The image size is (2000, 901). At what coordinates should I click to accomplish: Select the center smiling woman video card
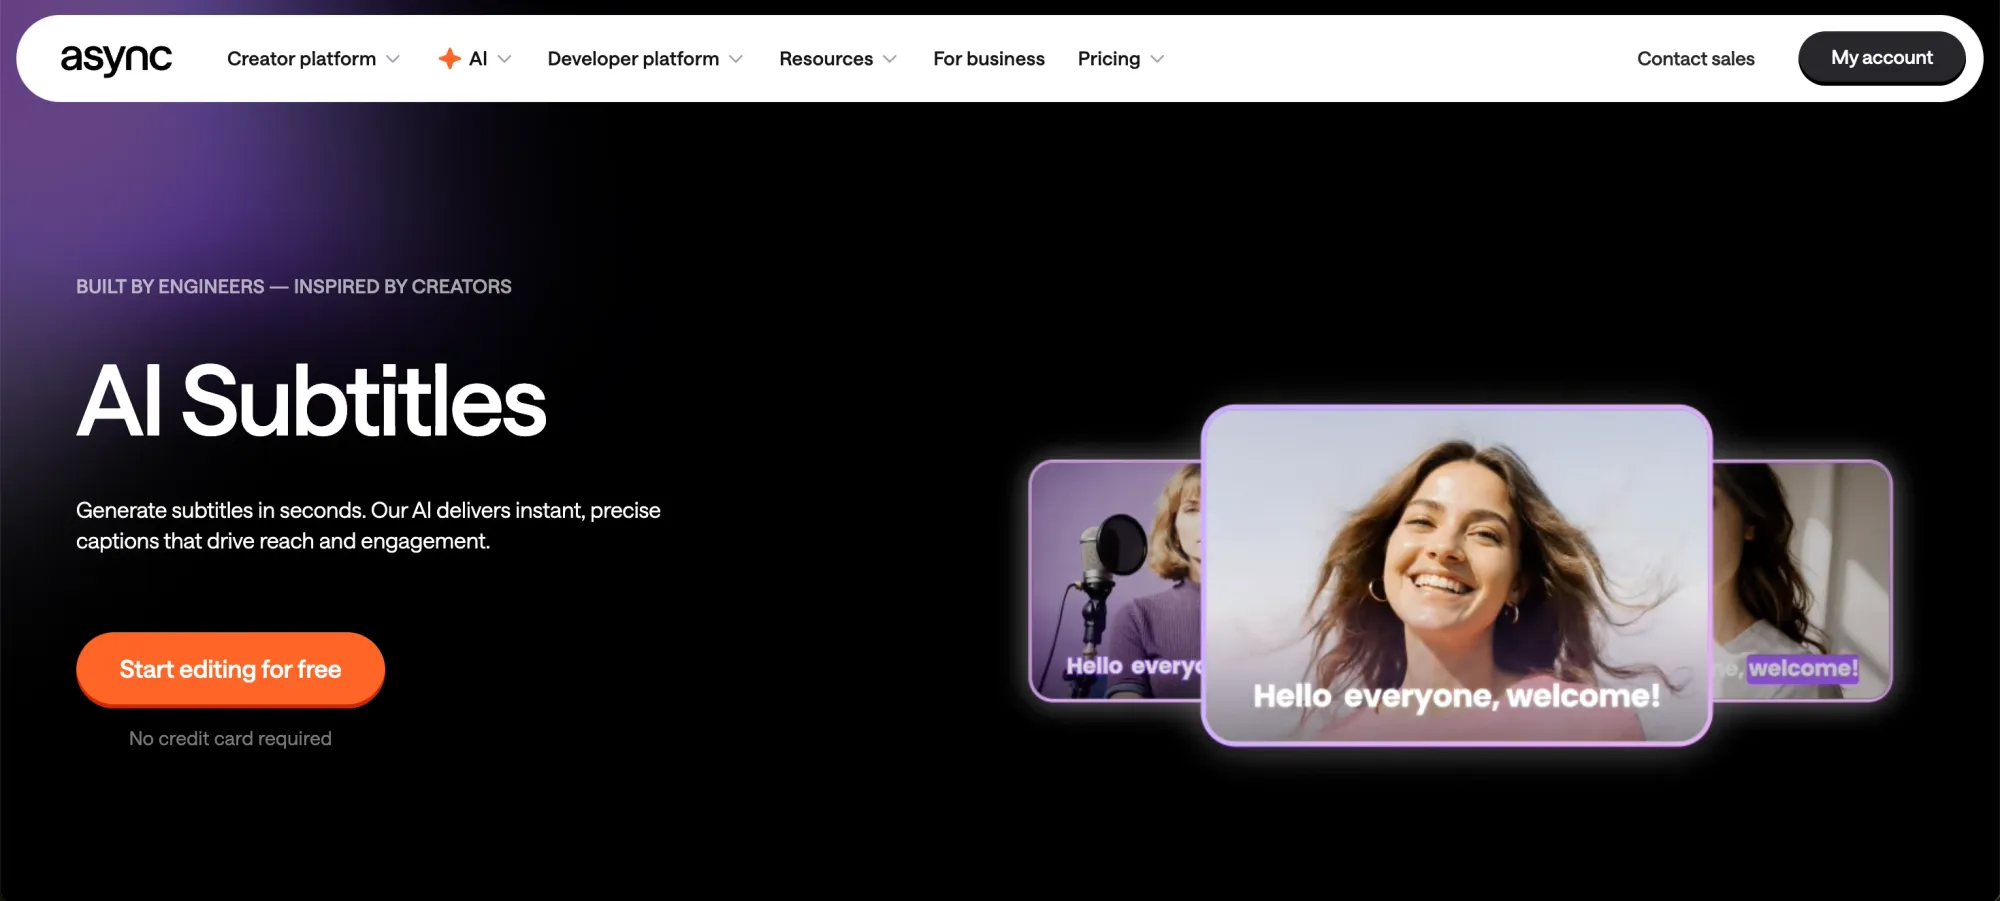coord(1456,575)
